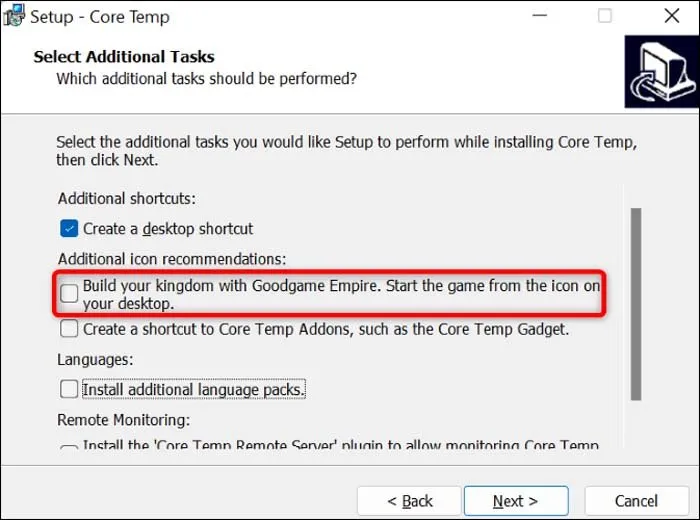Click the Remote Monitoring section label
Viewport: 700px width, 520px height.
123,420
